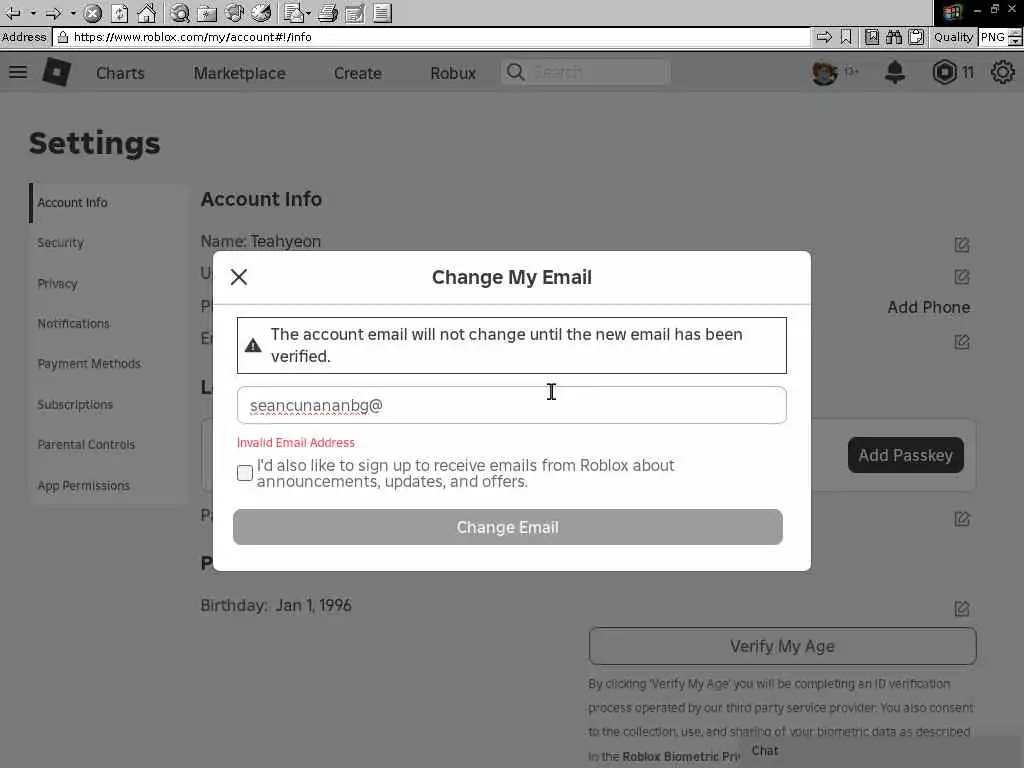1024x768 pixels.
Task: Click the Edit page toolbar icon
Action: click(355, 13)
